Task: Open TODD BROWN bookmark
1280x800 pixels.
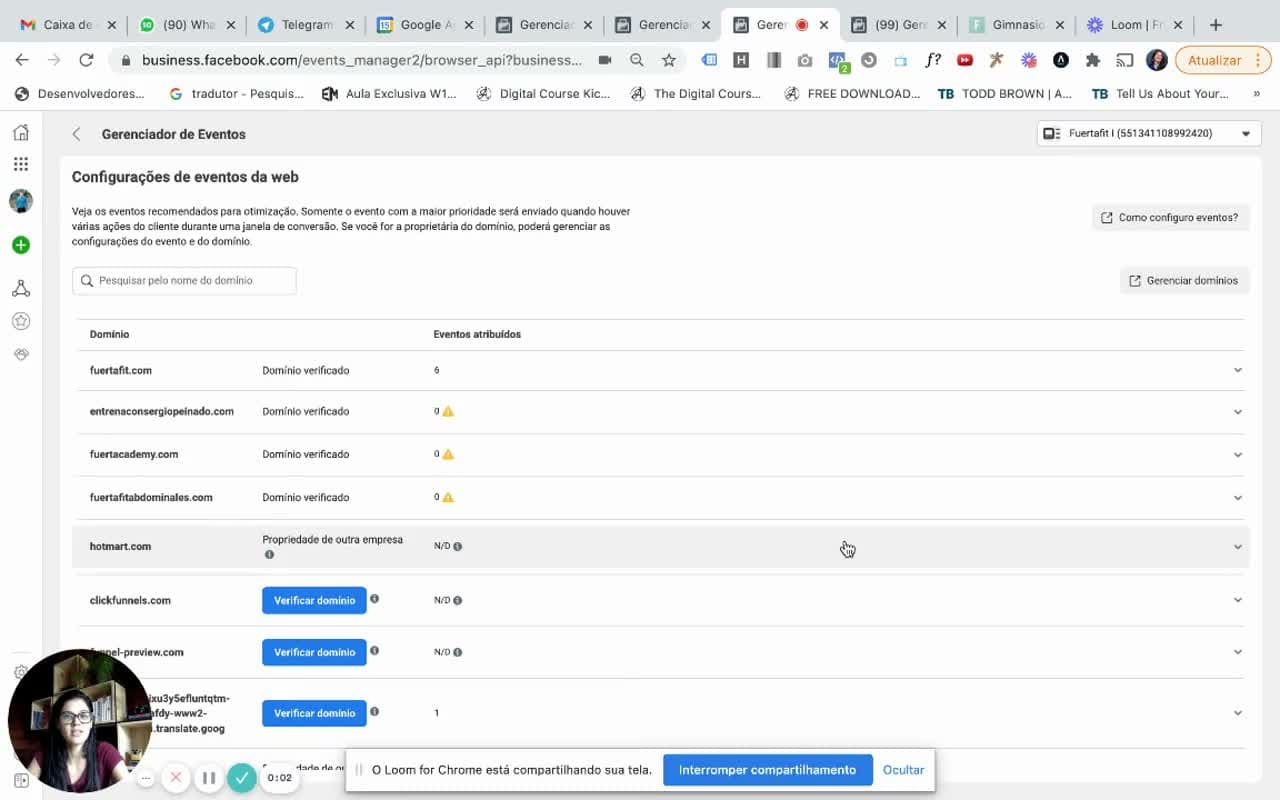Action: pos(1004,94)
